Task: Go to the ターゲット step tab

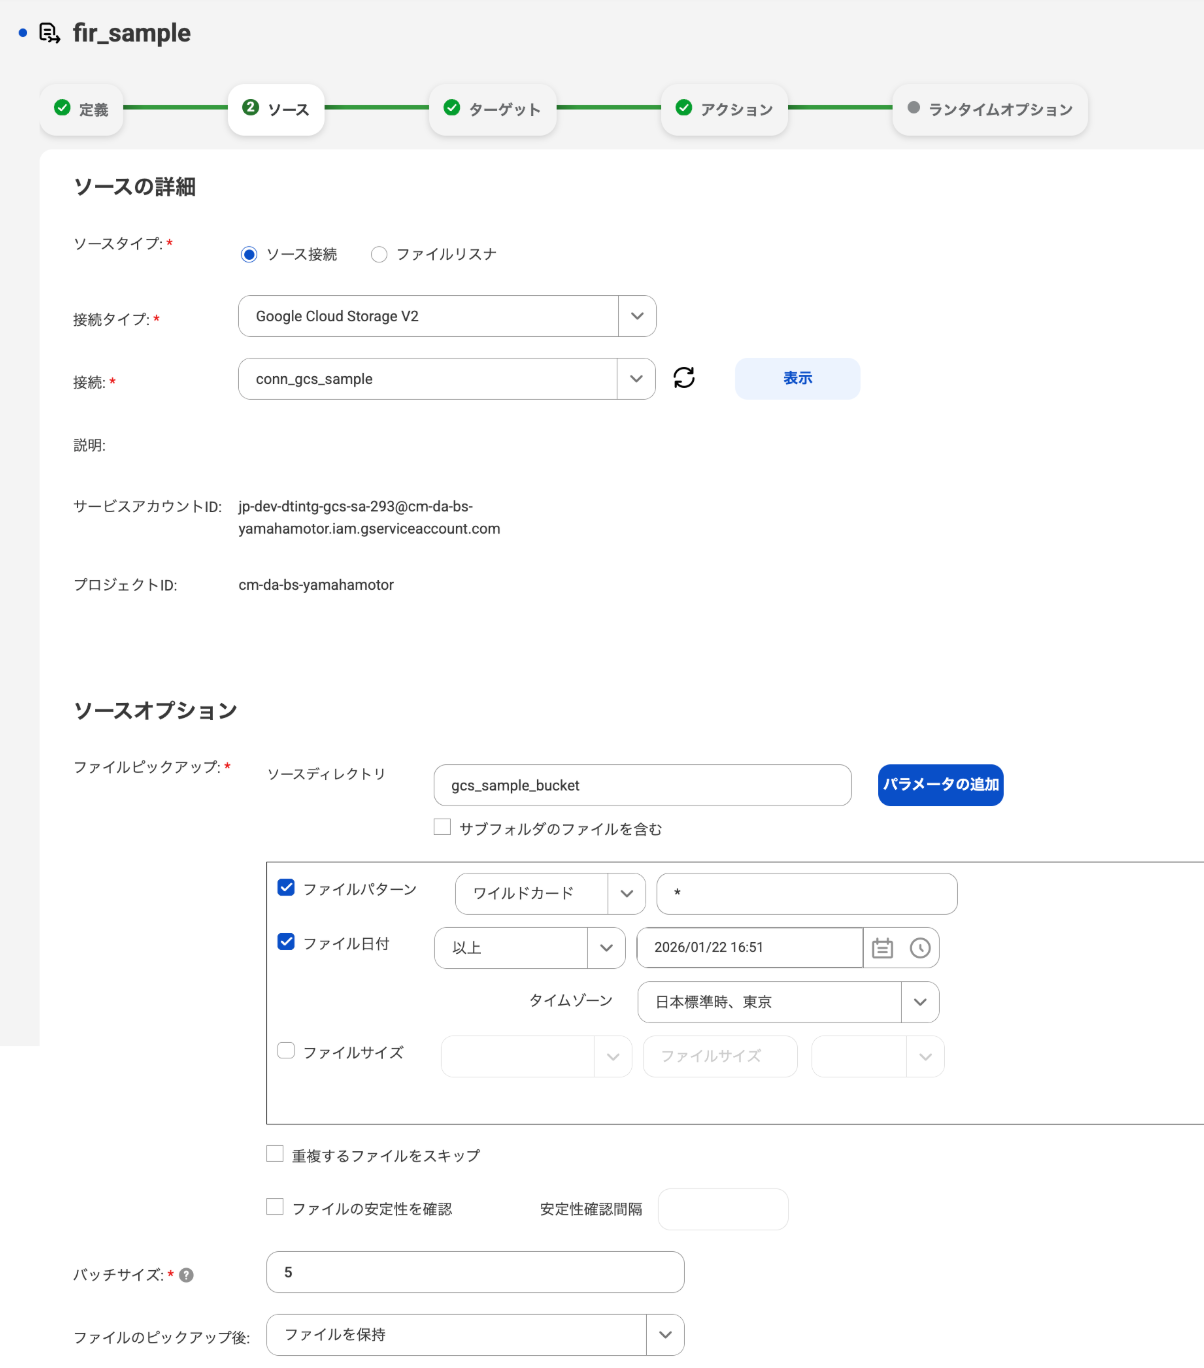Action: pos(493,109)
